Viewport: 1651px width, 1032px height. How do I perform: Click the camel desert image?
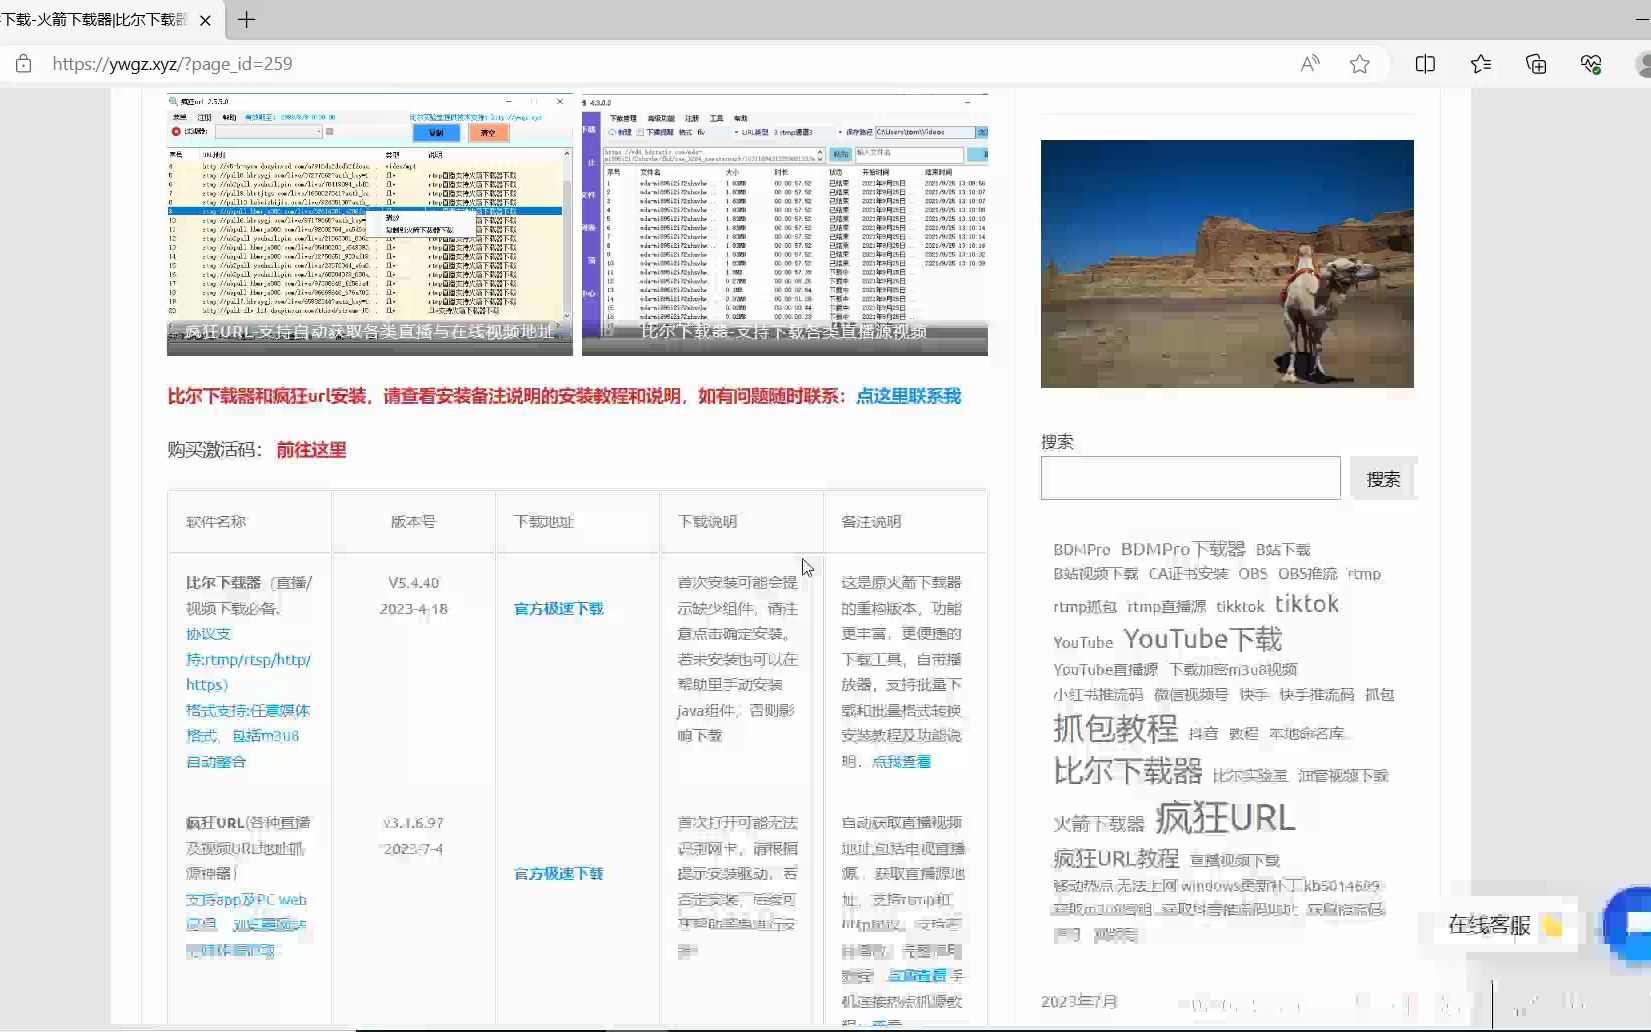[x=1227, y=264]
